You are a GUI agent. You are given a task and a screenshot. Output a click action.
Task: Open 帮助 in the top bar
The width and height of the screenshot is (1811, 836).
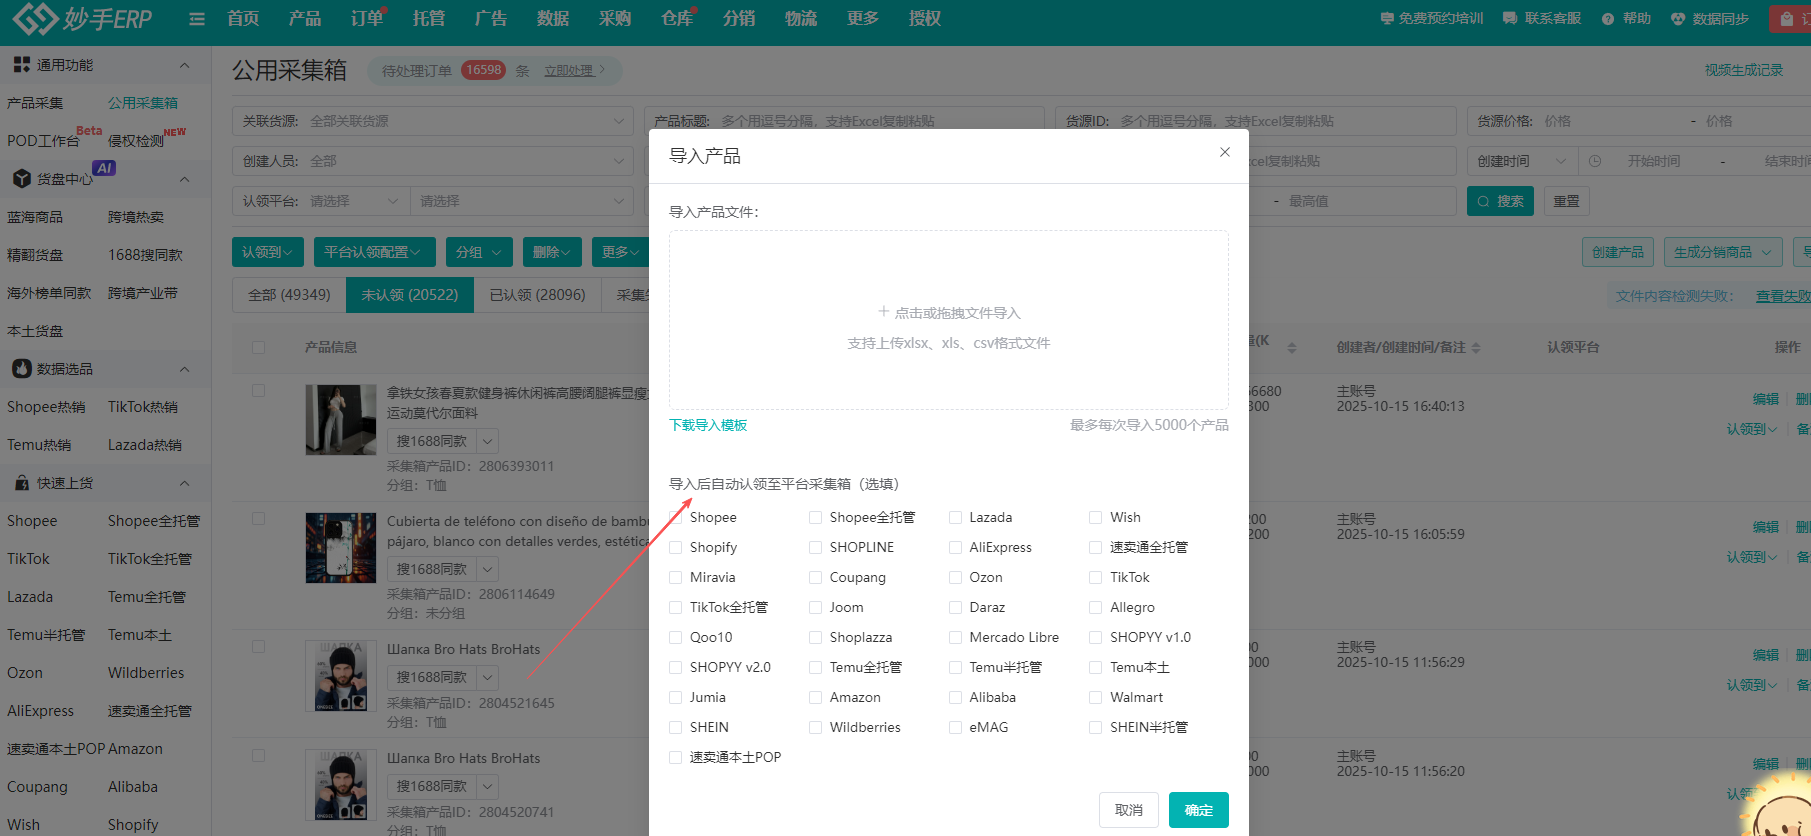coord(1626,18)
